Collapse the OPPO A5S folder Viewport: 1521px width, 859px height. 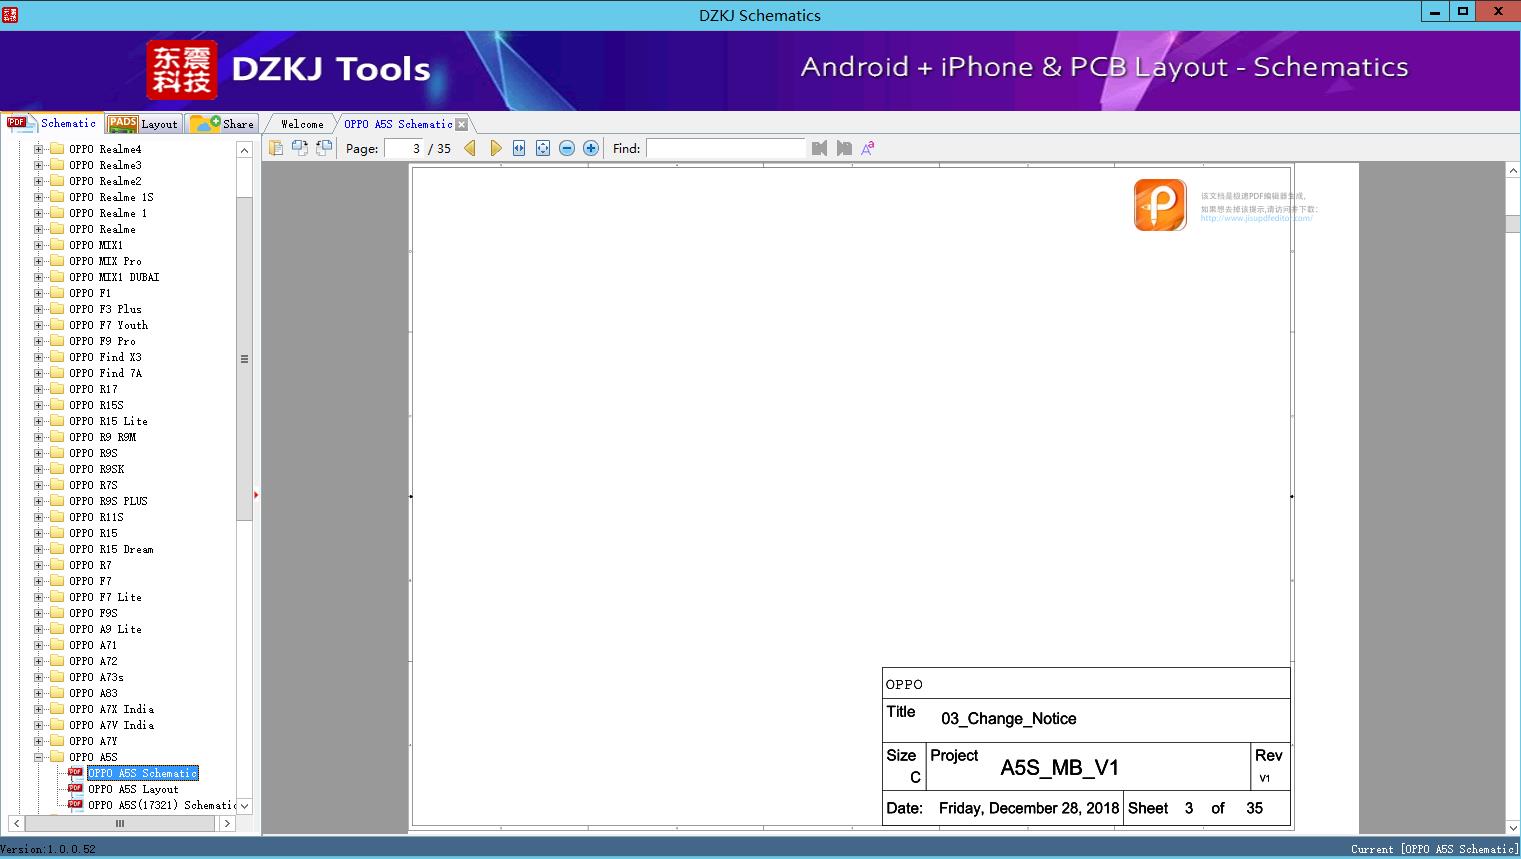coord(38,757)
